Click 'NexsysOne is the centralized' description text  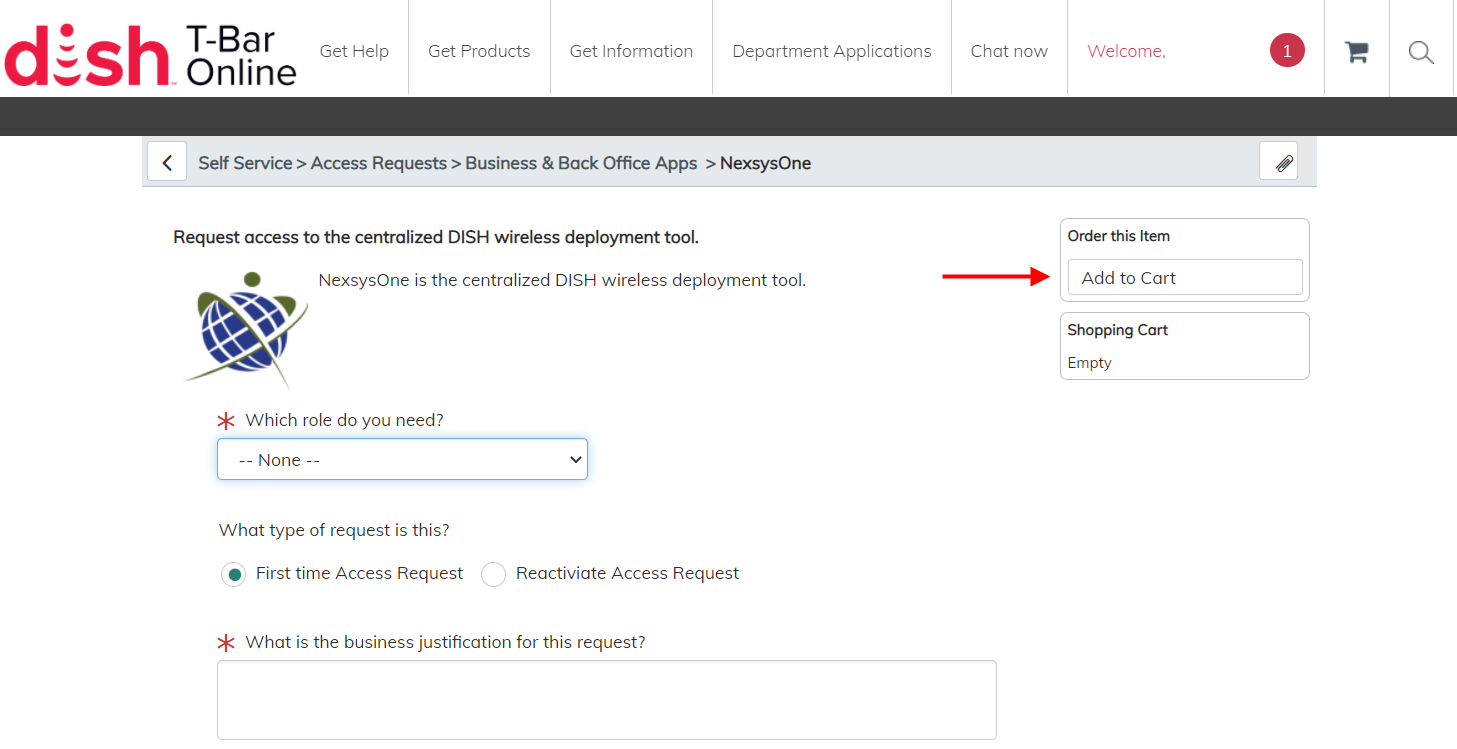tap(562, 280)
